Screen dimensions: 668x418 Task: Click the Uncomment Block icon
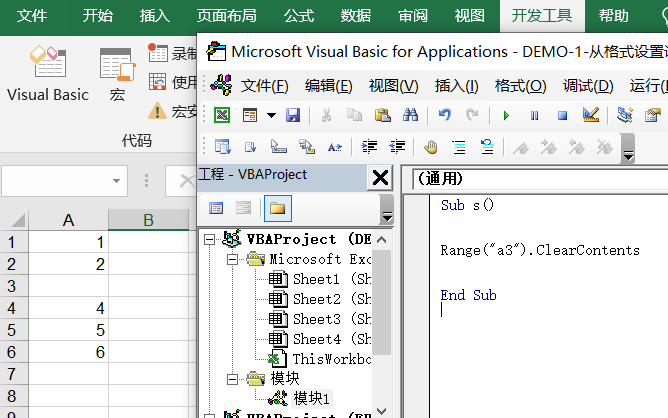pos(487,147)
